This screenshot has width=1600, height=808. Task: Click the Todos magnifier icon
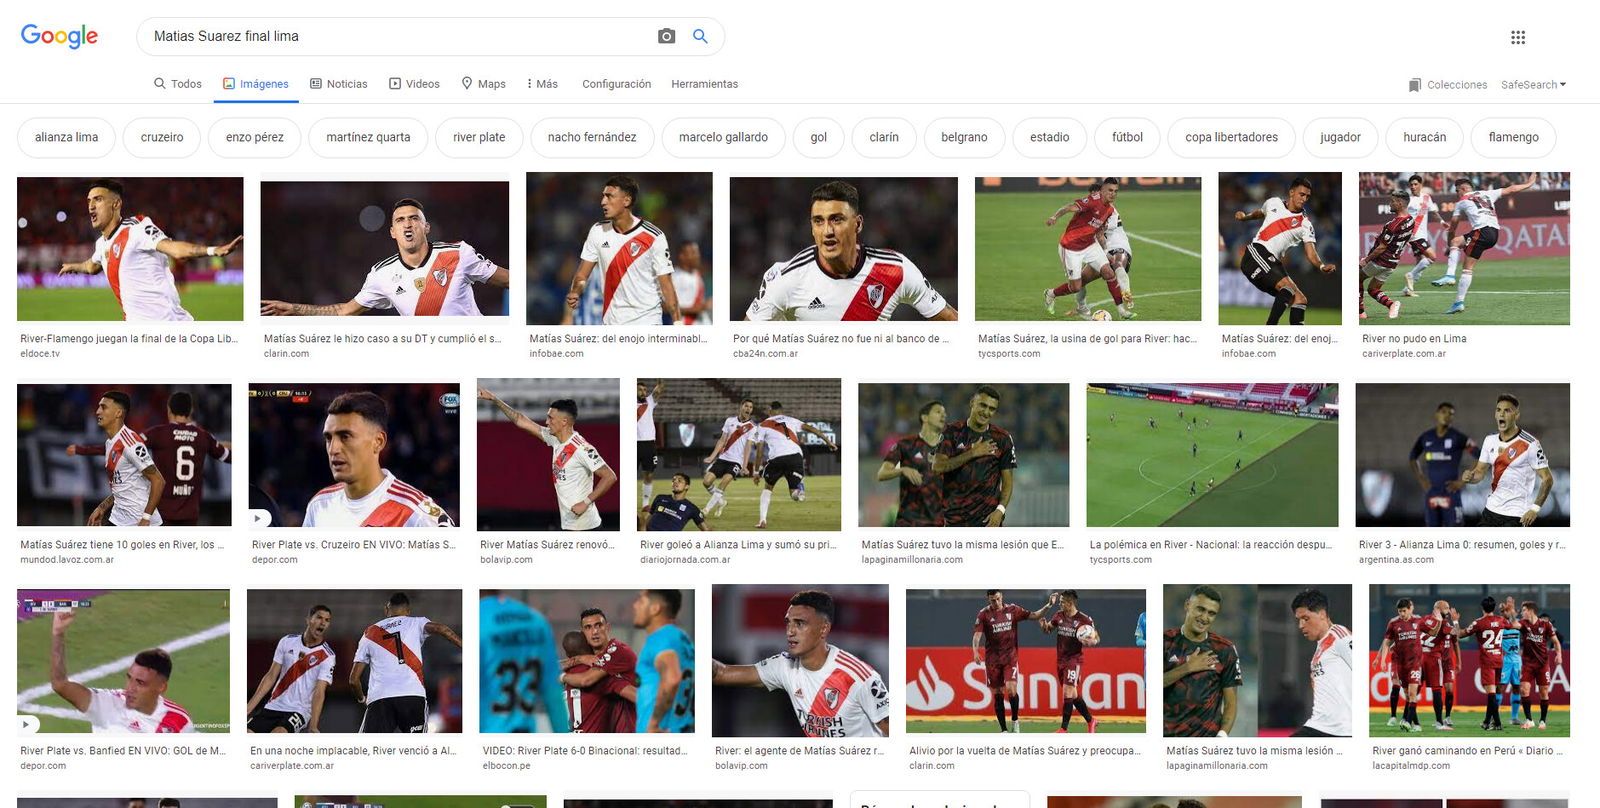pos(159,84)
